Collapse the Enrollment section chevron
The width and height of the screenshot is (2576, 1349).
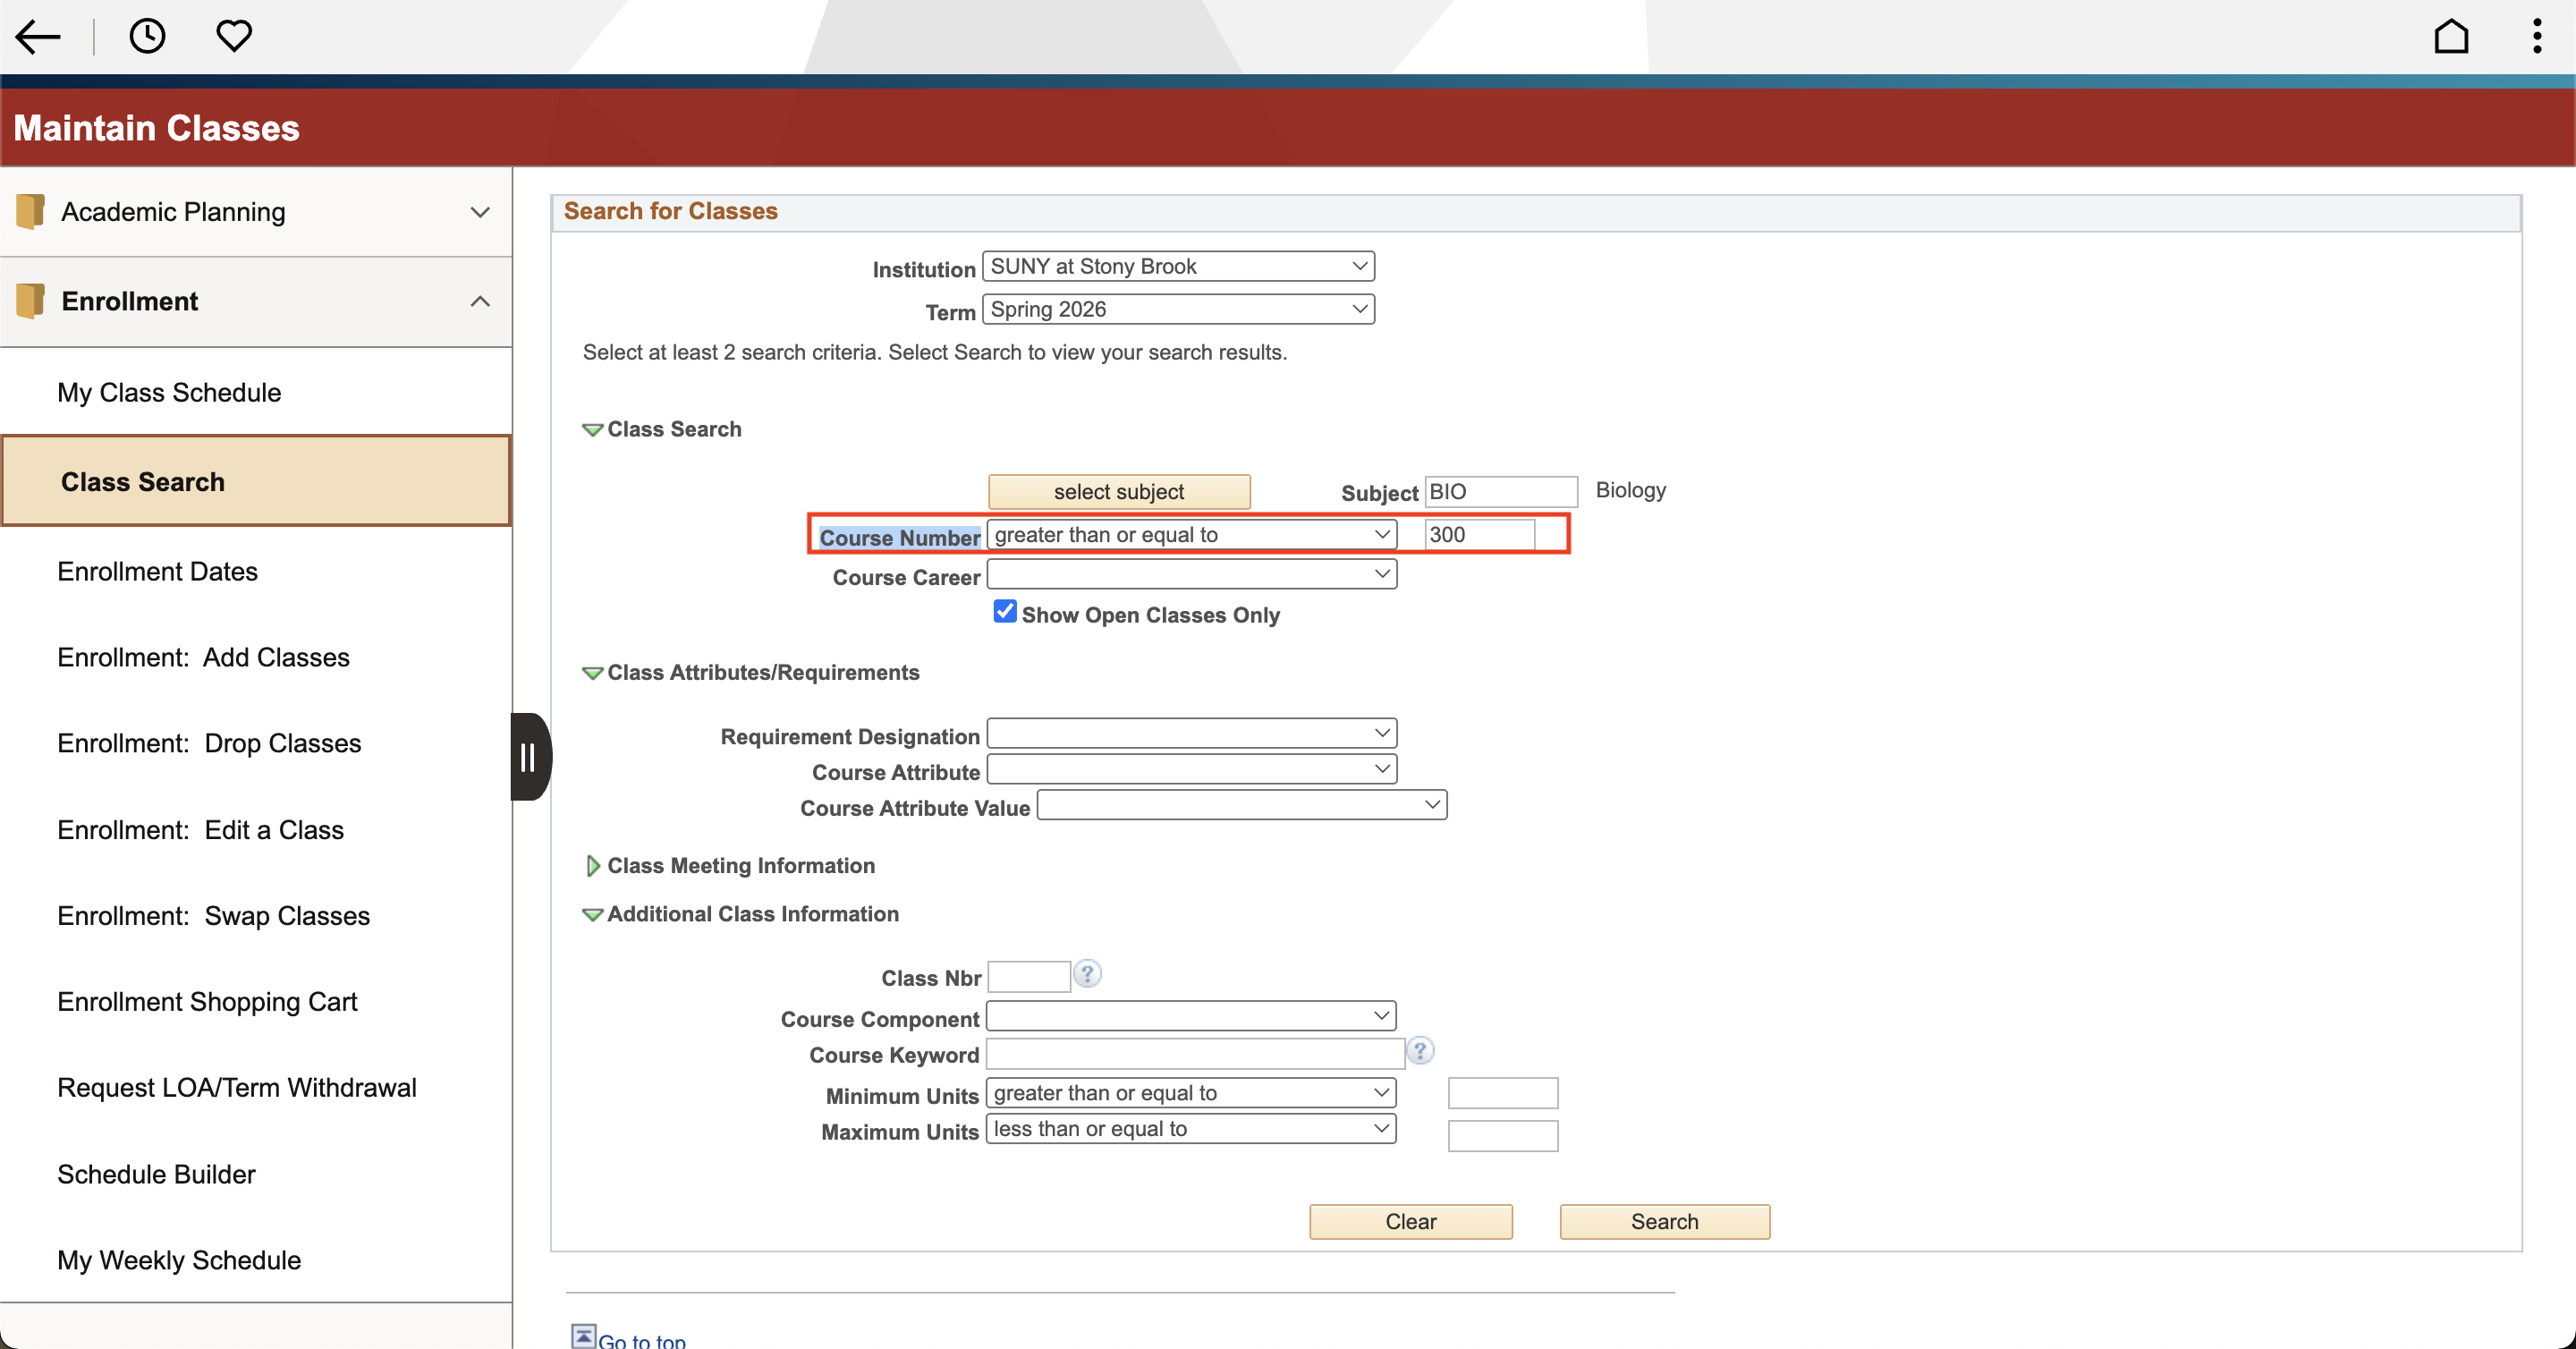tap(480, 301)
